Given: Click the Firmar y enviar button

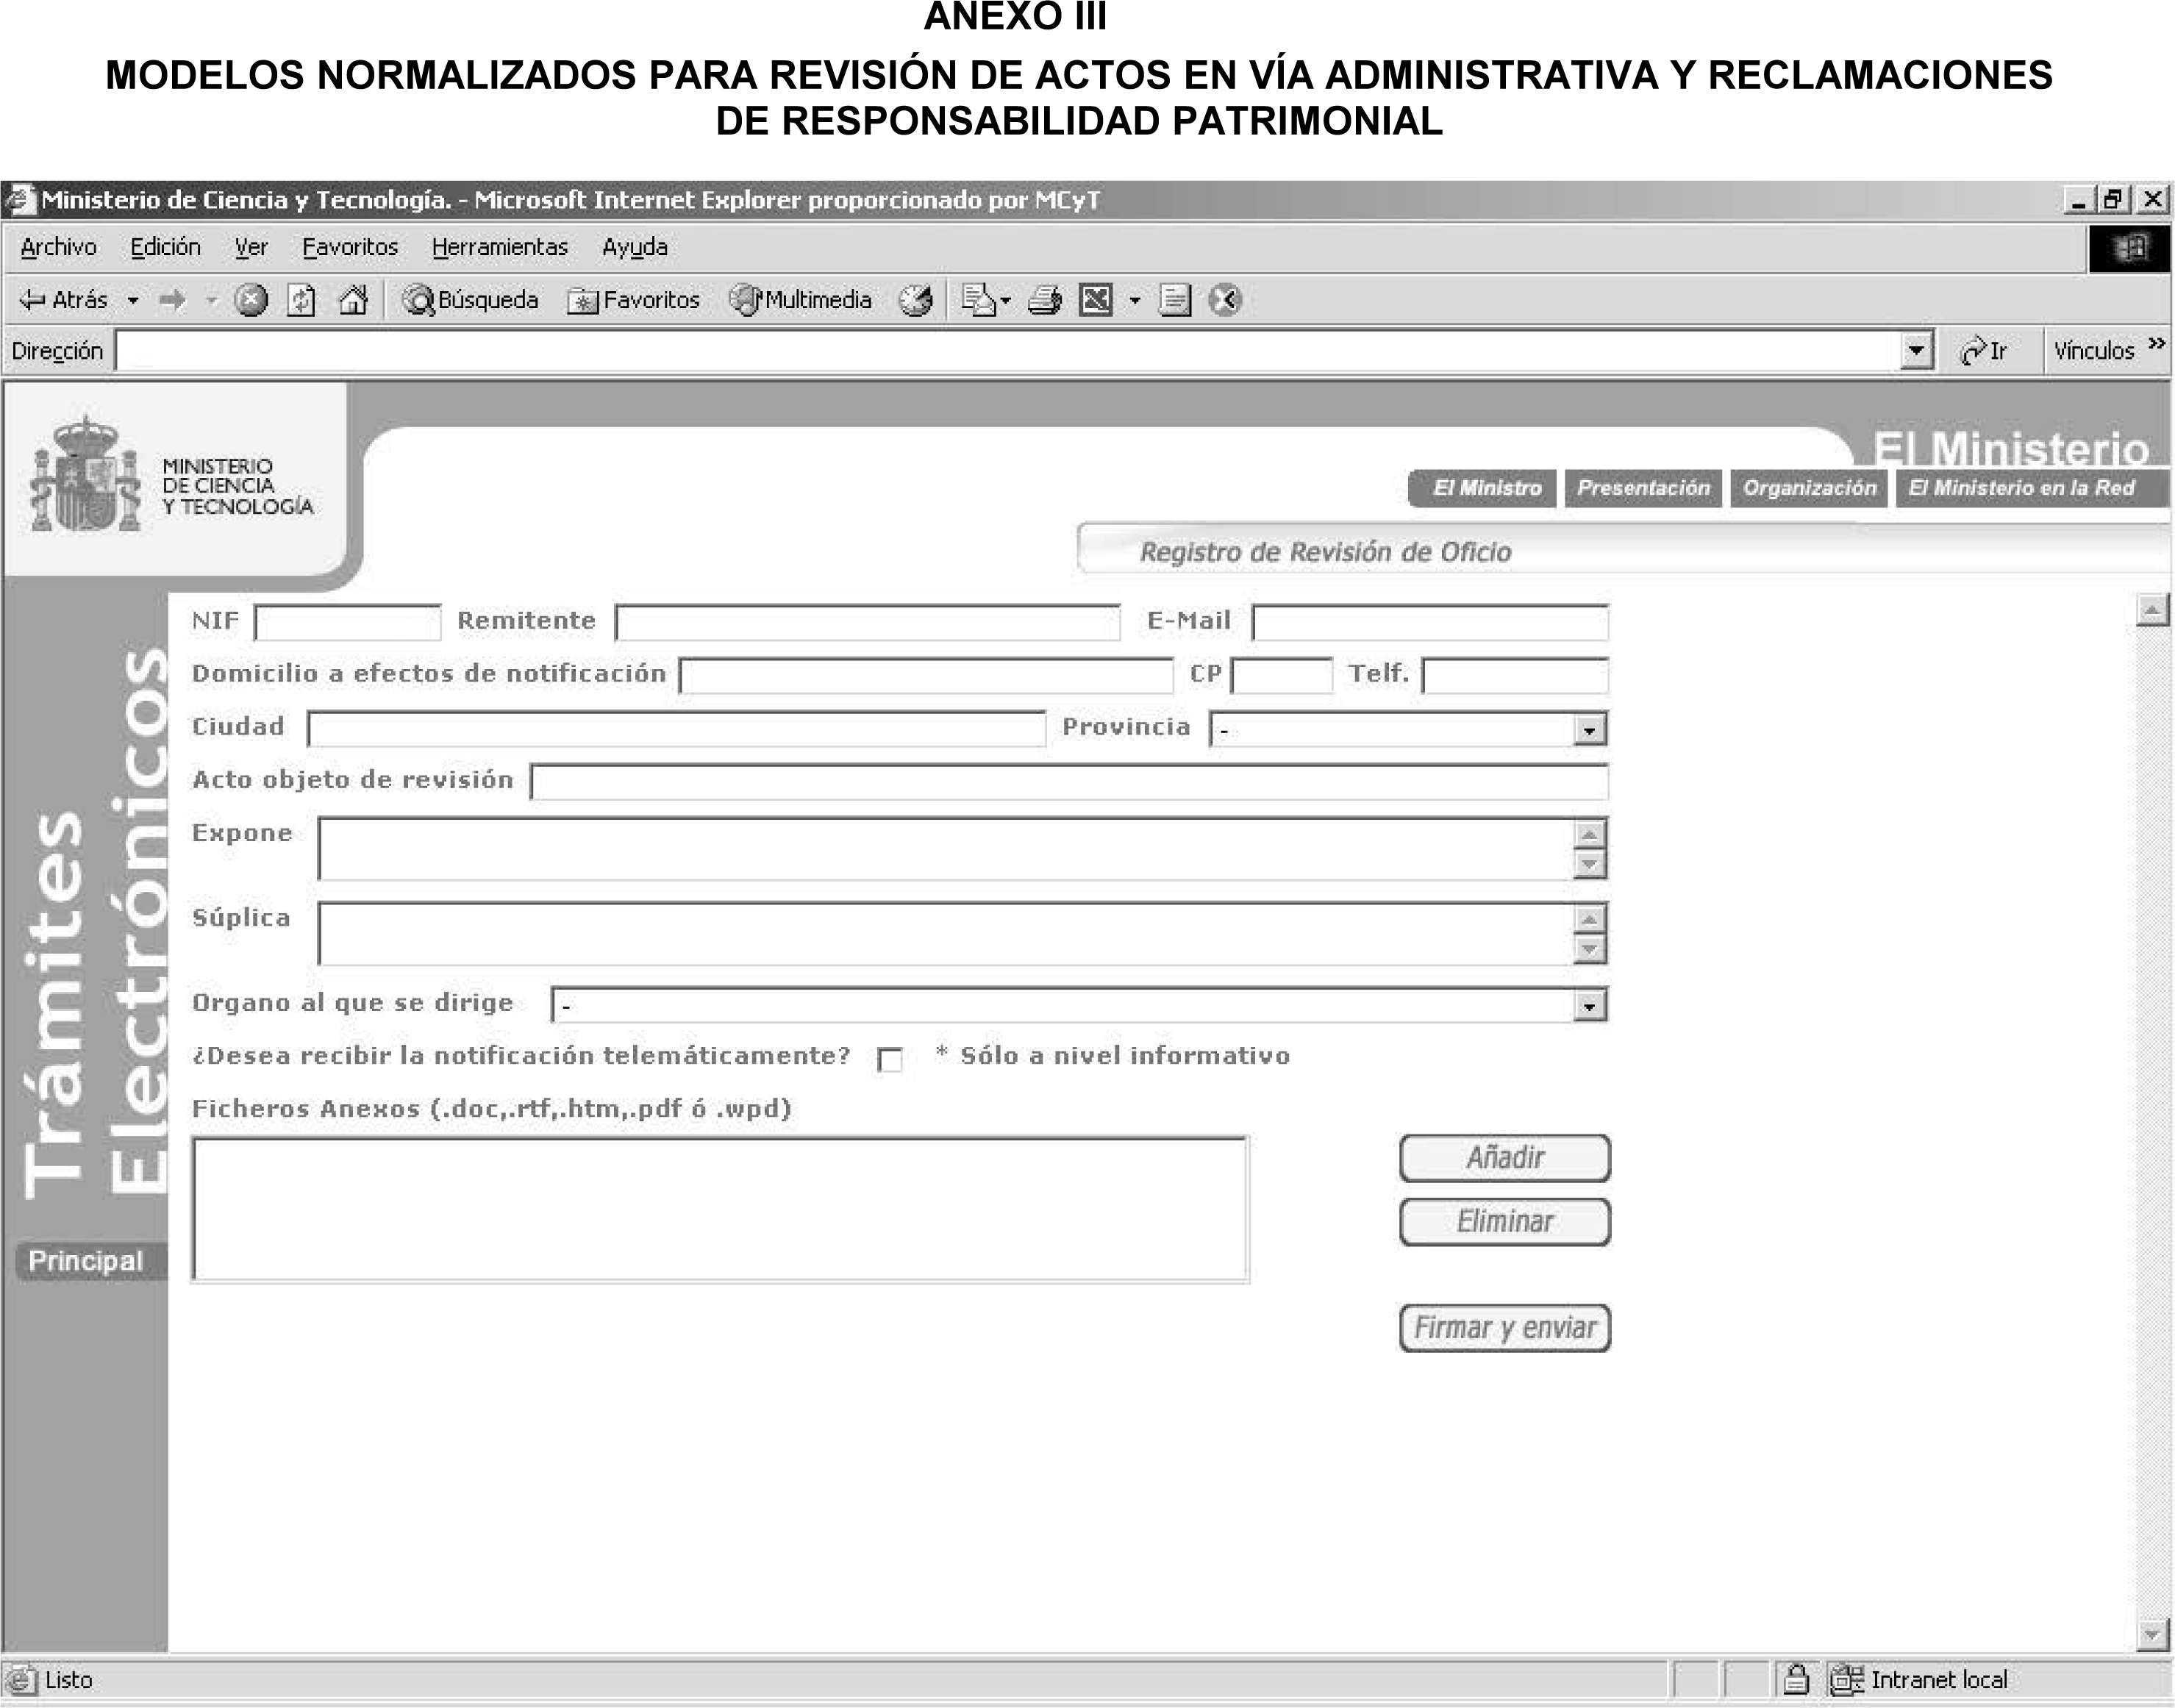Looking at the screenshot, I should pos(1505,1328).
